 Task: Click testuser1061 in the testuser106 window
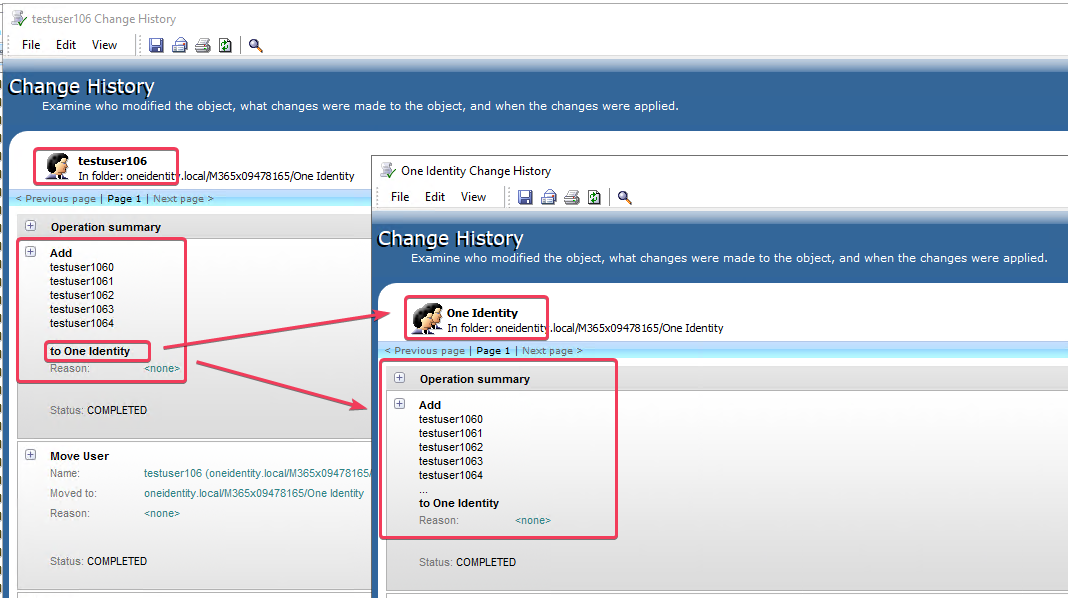[x=82, y=281]
